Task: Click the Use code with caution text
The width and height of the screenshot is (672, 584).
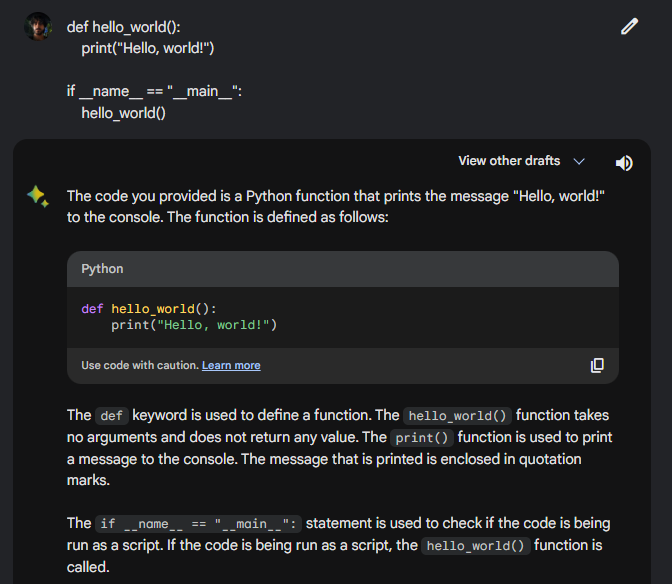Action: tap(139, 365)
